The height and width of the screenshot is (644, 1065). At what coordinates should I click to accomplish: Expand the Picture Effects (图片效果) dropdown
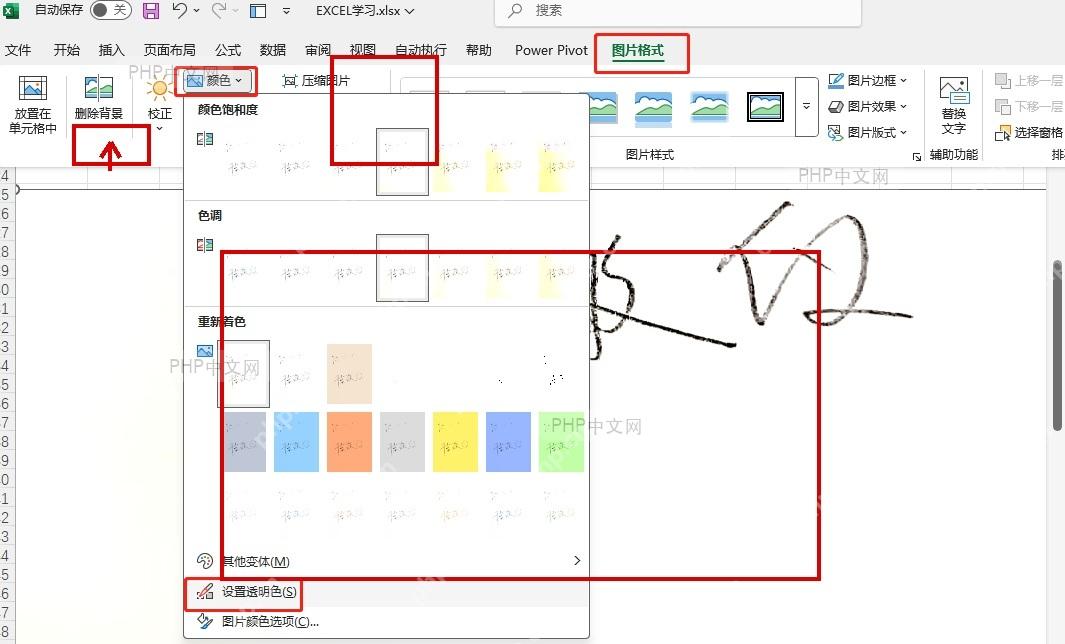click(867, 107)
